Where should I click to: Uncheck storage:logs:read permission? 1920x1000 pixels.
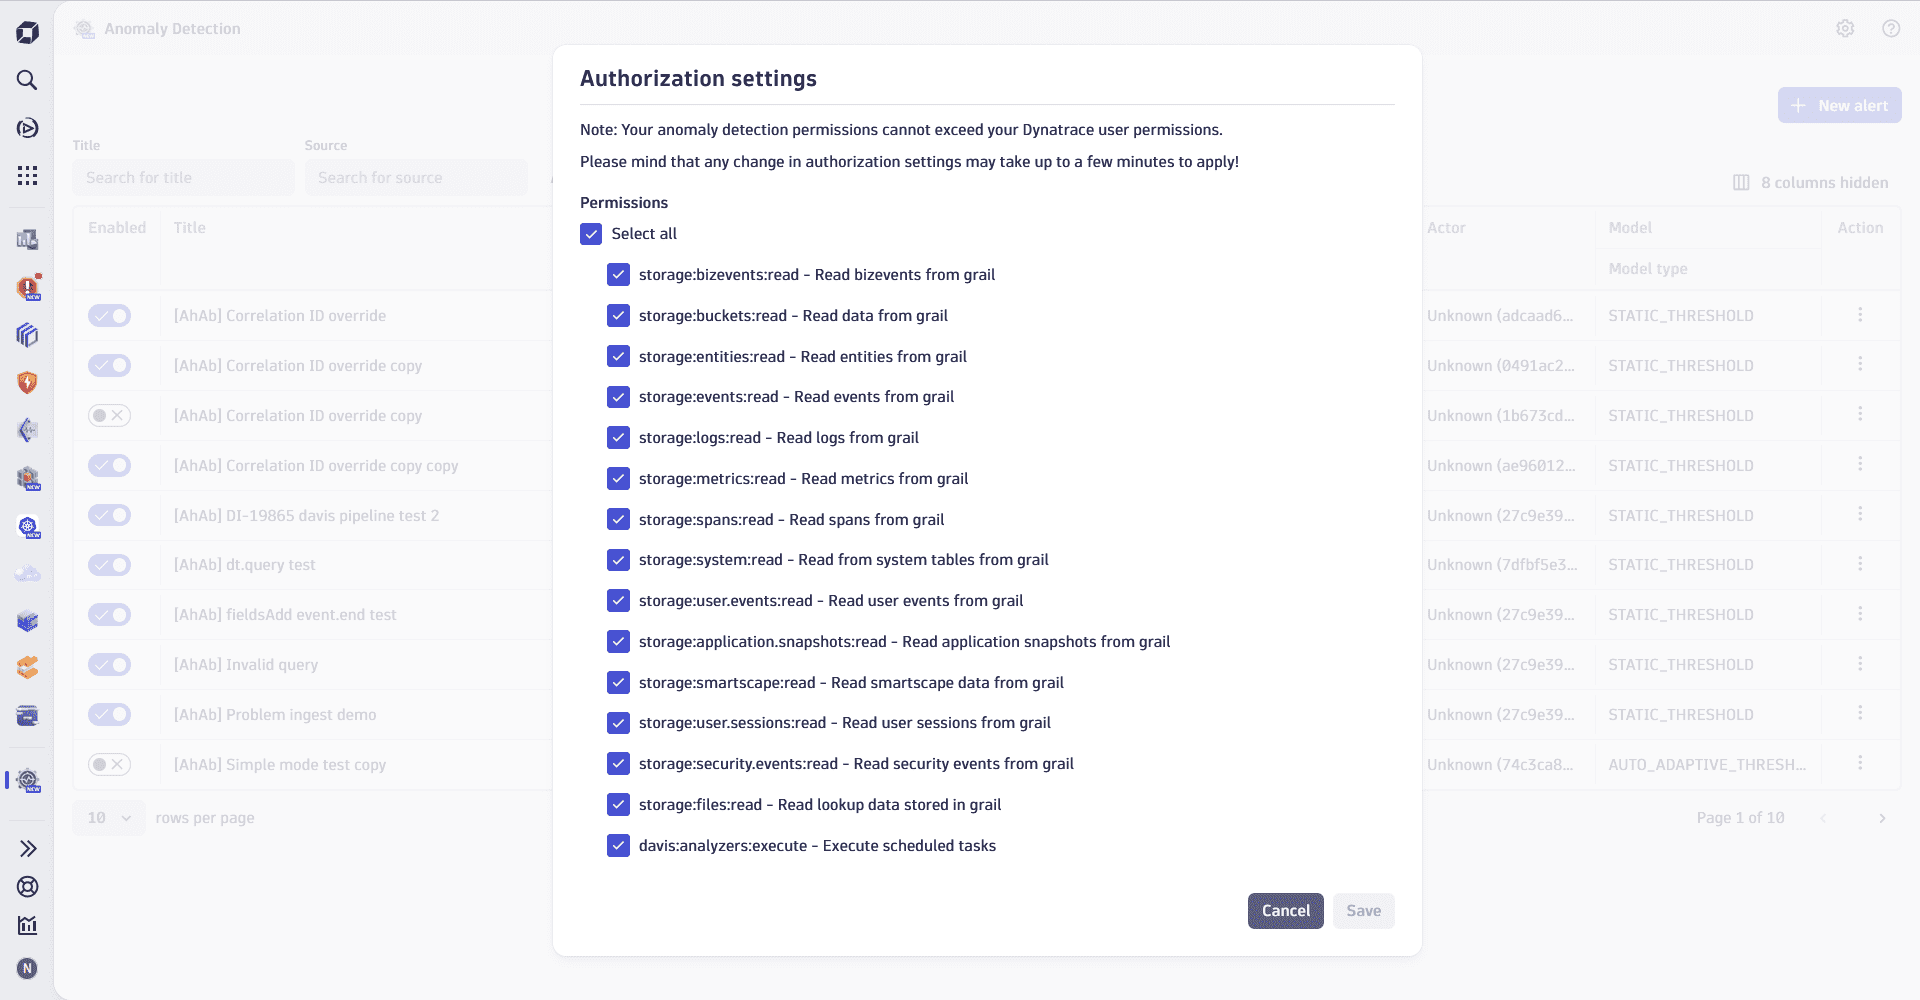(x=618, y=437)
